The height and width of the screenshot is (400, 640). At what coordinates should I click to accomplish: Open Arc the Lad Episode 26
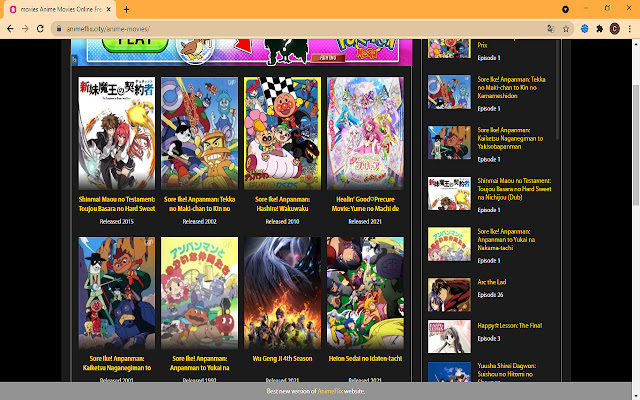tap(490, 294)
